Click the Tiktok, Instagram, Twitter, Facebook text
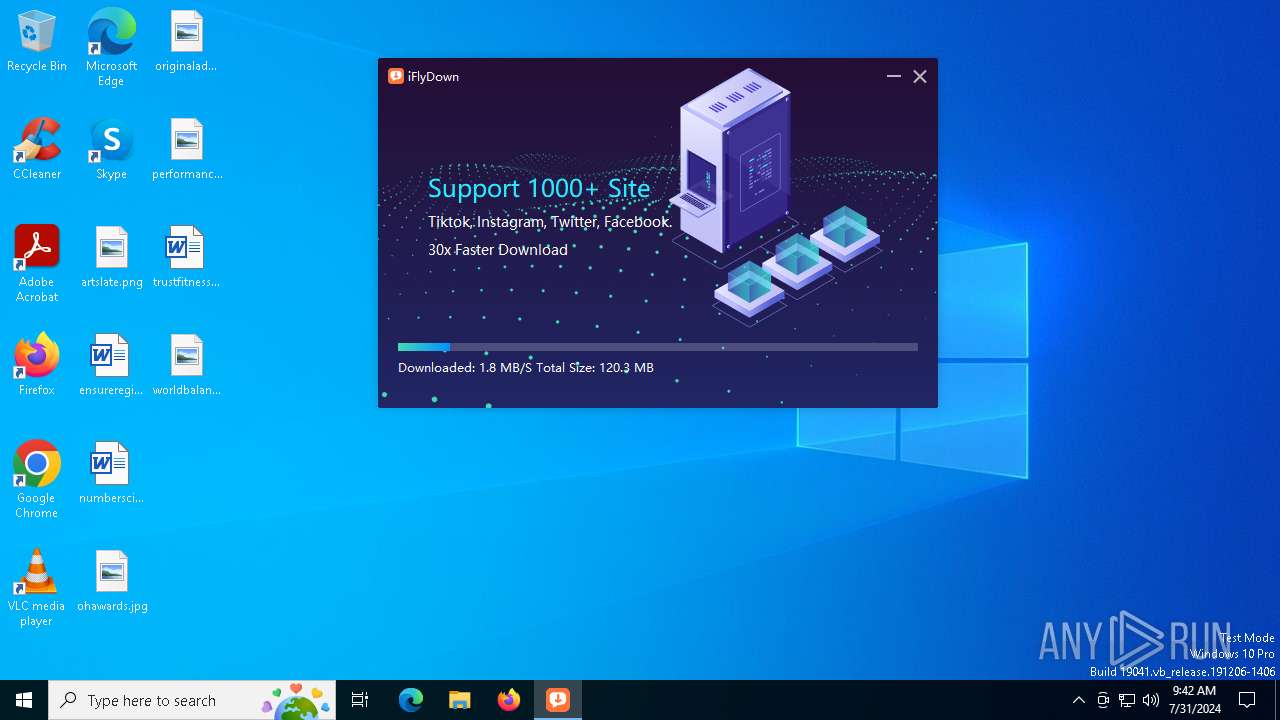1280x720 pixels. coord(550,222)
